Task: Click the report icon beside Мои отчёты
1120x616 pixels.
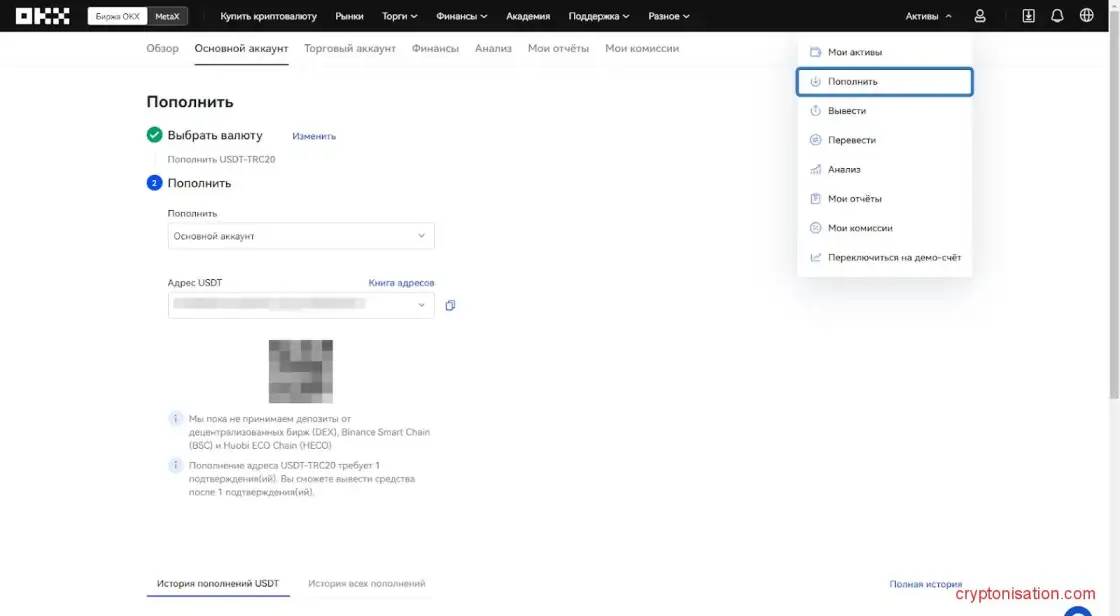Action: coord(815,199)
